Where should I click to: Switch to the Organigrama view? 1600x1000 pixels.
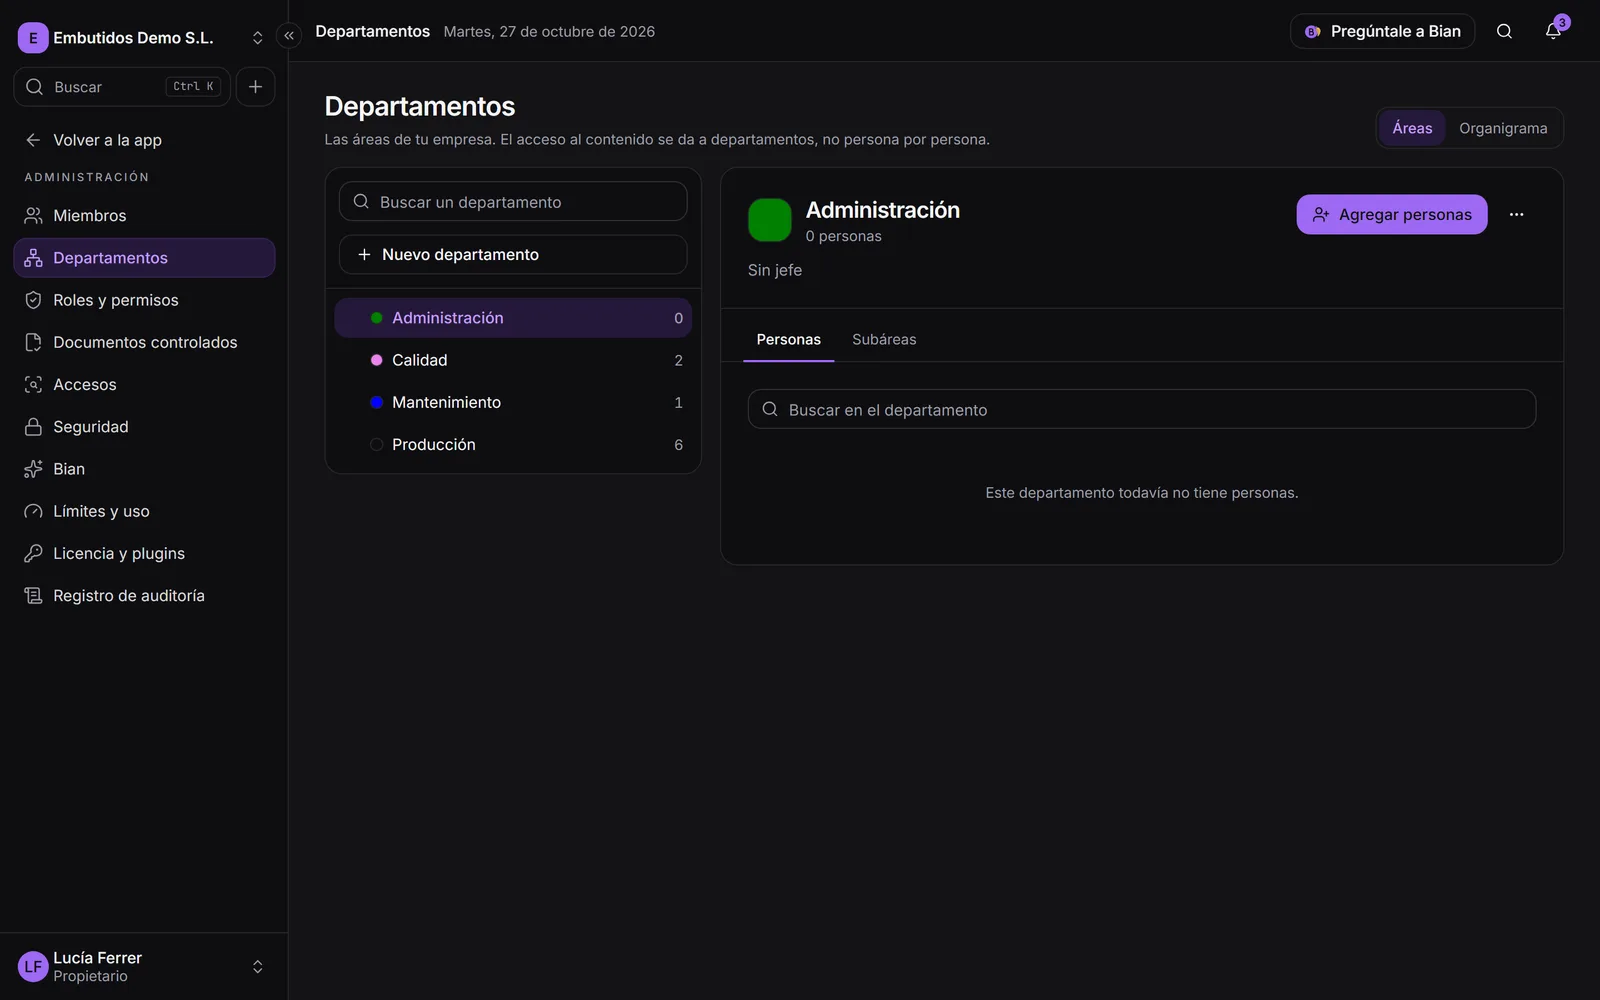(1503, 128)
